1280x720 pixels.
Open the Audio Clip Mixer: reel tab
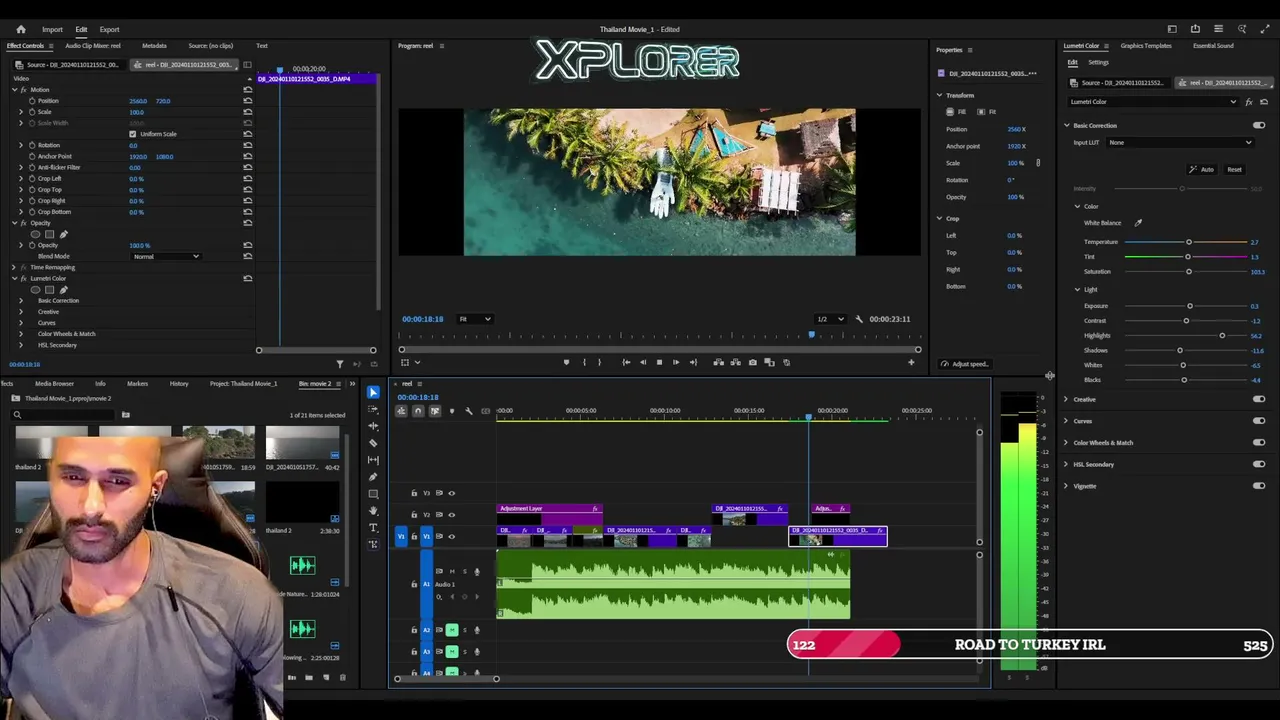click(93, 46)
